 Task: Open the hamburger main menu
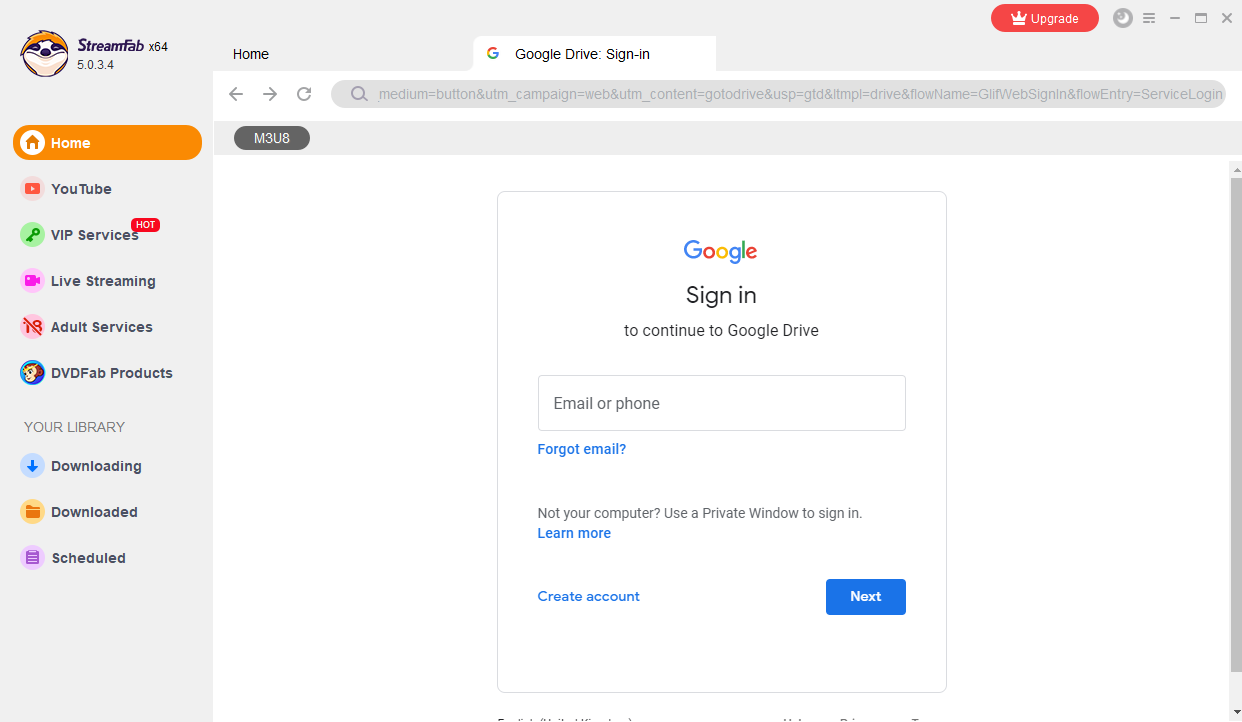[1149, 18]
